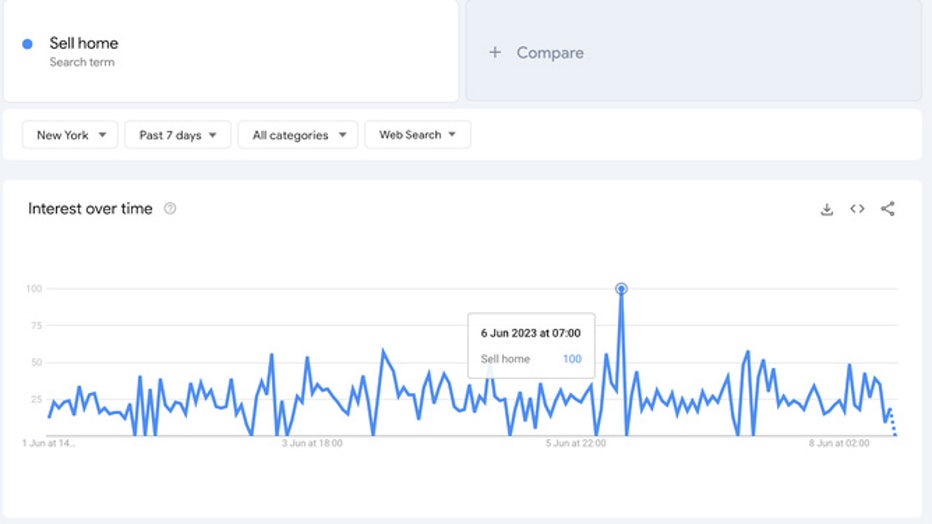Viewport: 932px width, 524px height.
Task: Click the 6 Jun 2023 tooltip box
Action: pos(530,345)
